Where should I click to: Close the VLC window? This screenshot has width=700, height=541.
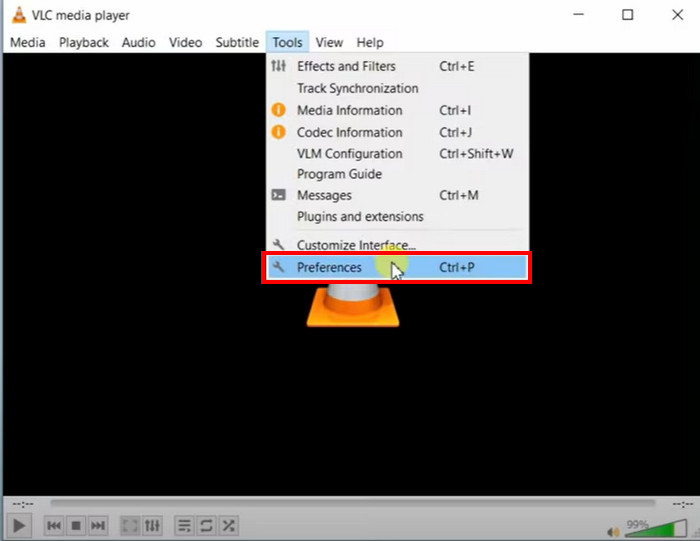click(678, 15)
